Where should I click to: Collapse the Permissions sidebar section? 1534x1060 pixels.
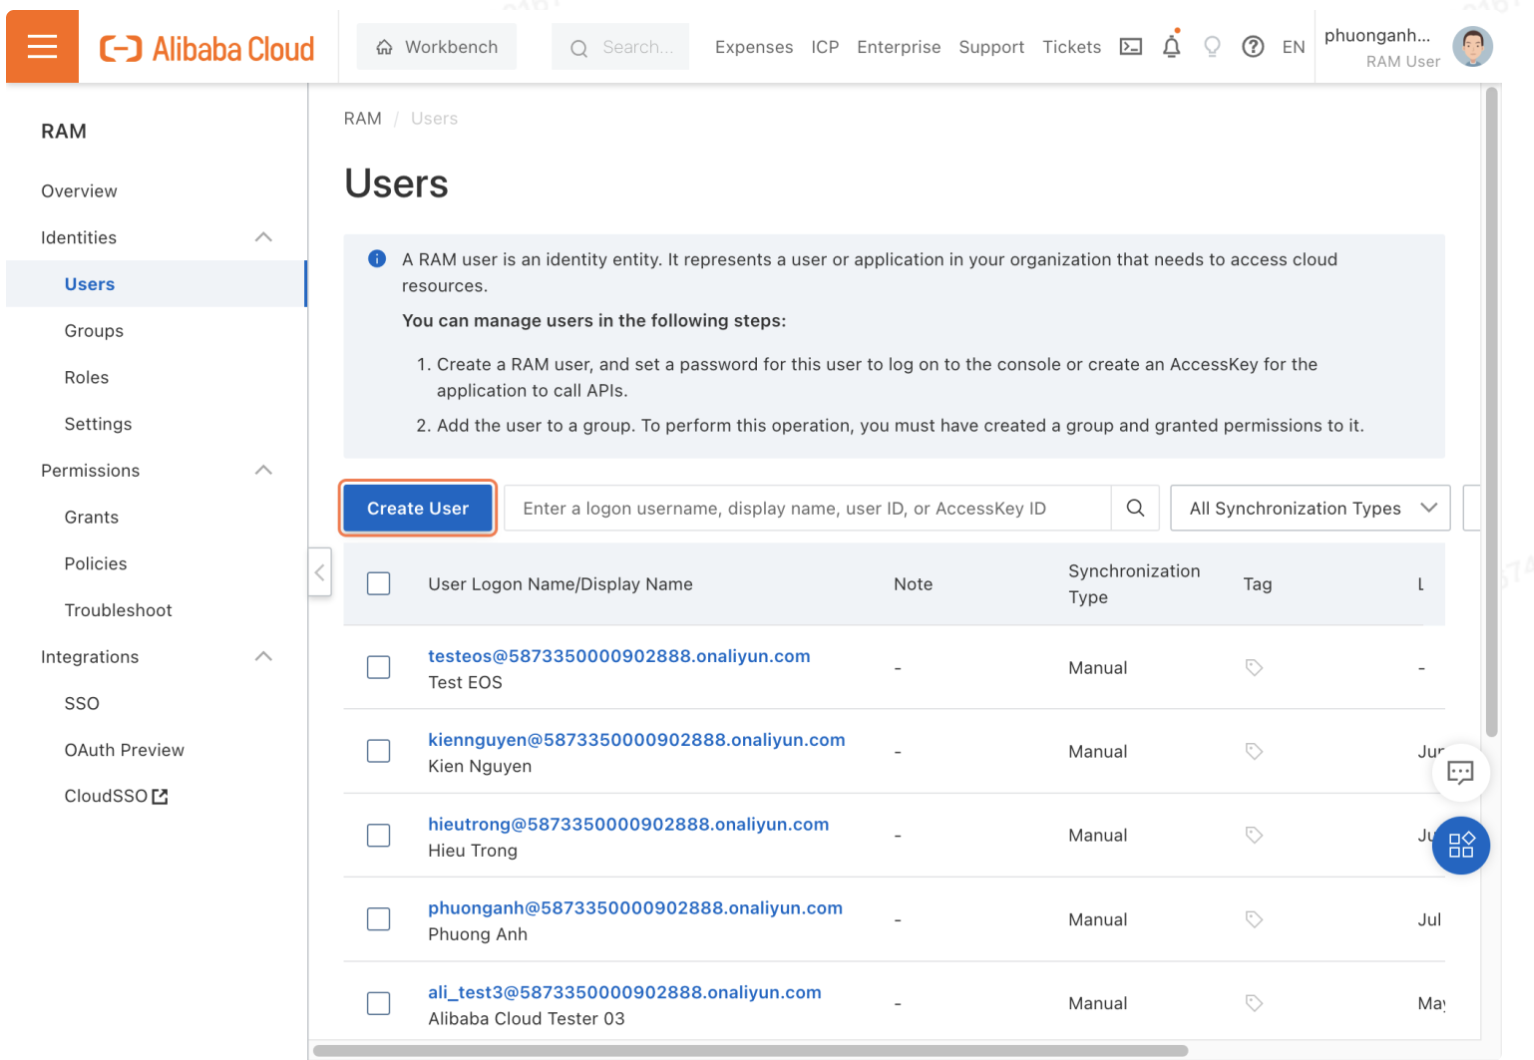click(263, 470)
